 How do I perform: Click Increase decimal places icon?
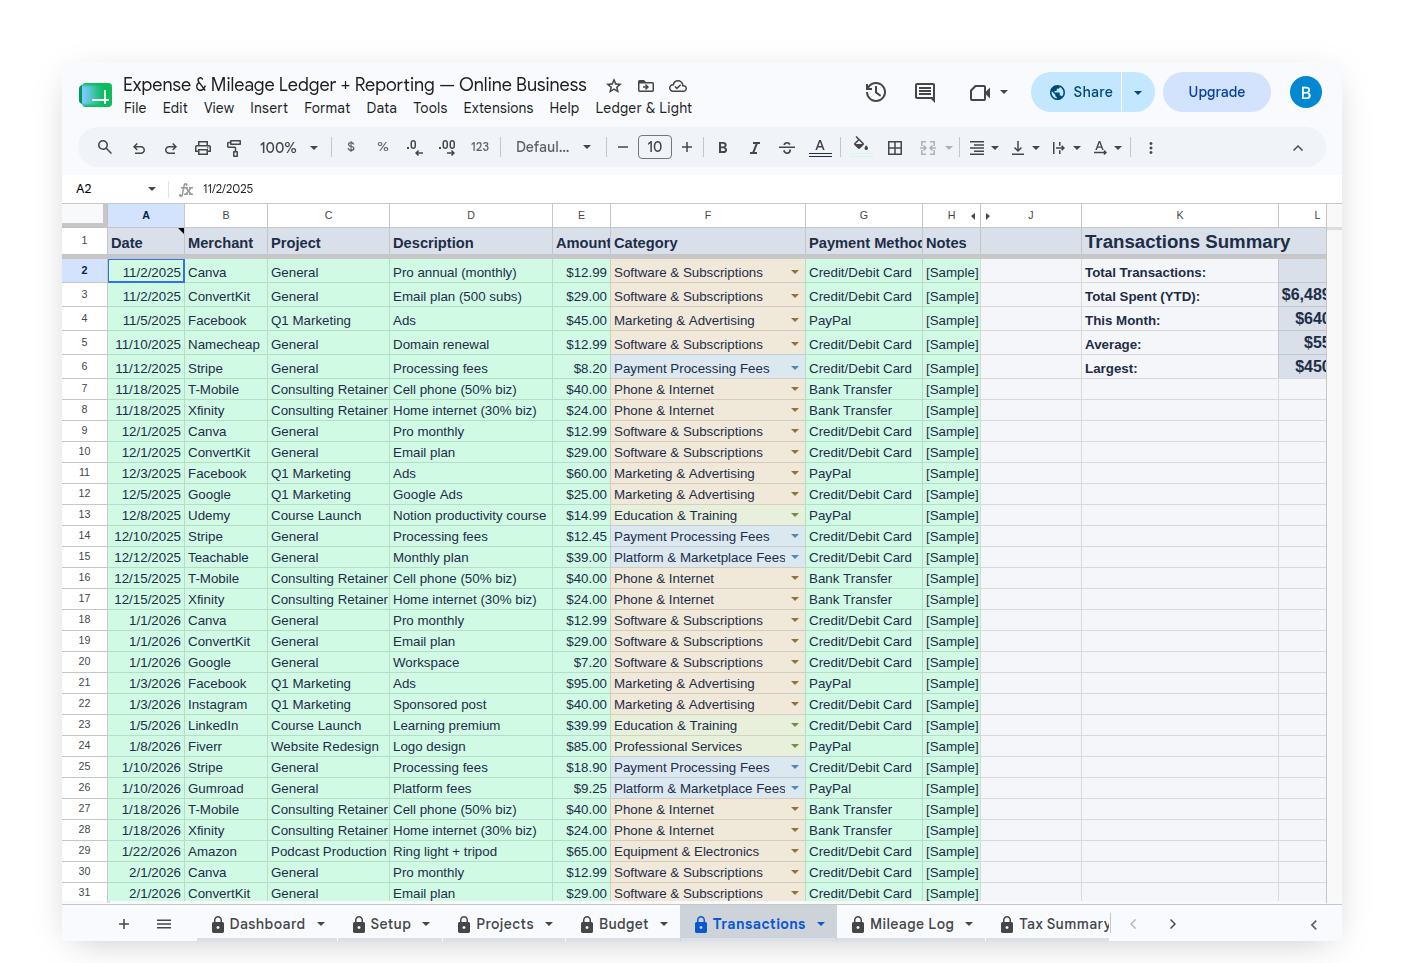click(447, 147)
